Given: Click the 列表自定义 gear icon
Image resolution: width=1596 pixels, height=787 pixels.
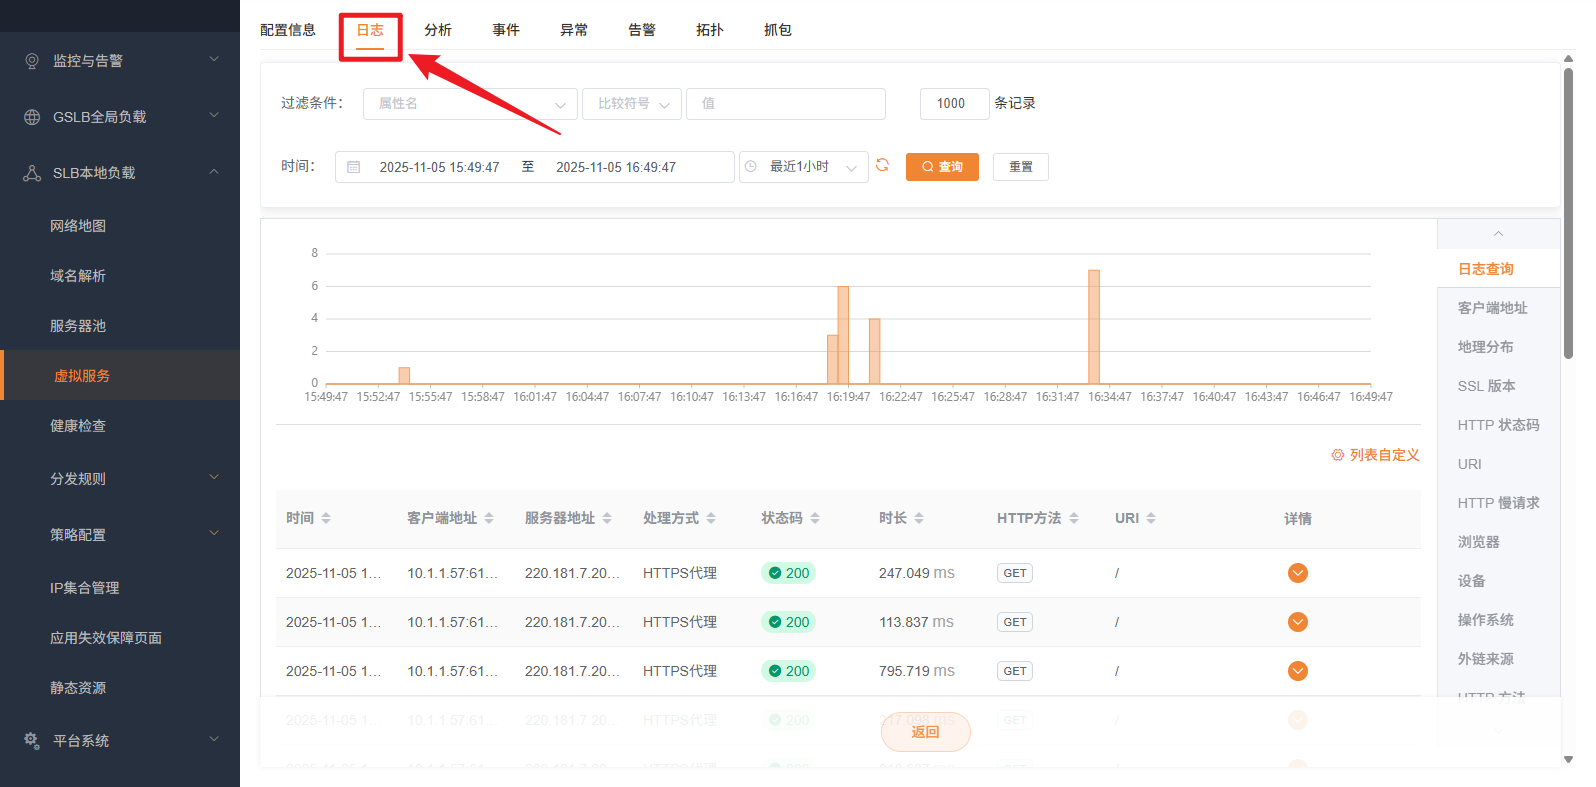Looking at the screenshot, I should 1337,455.
